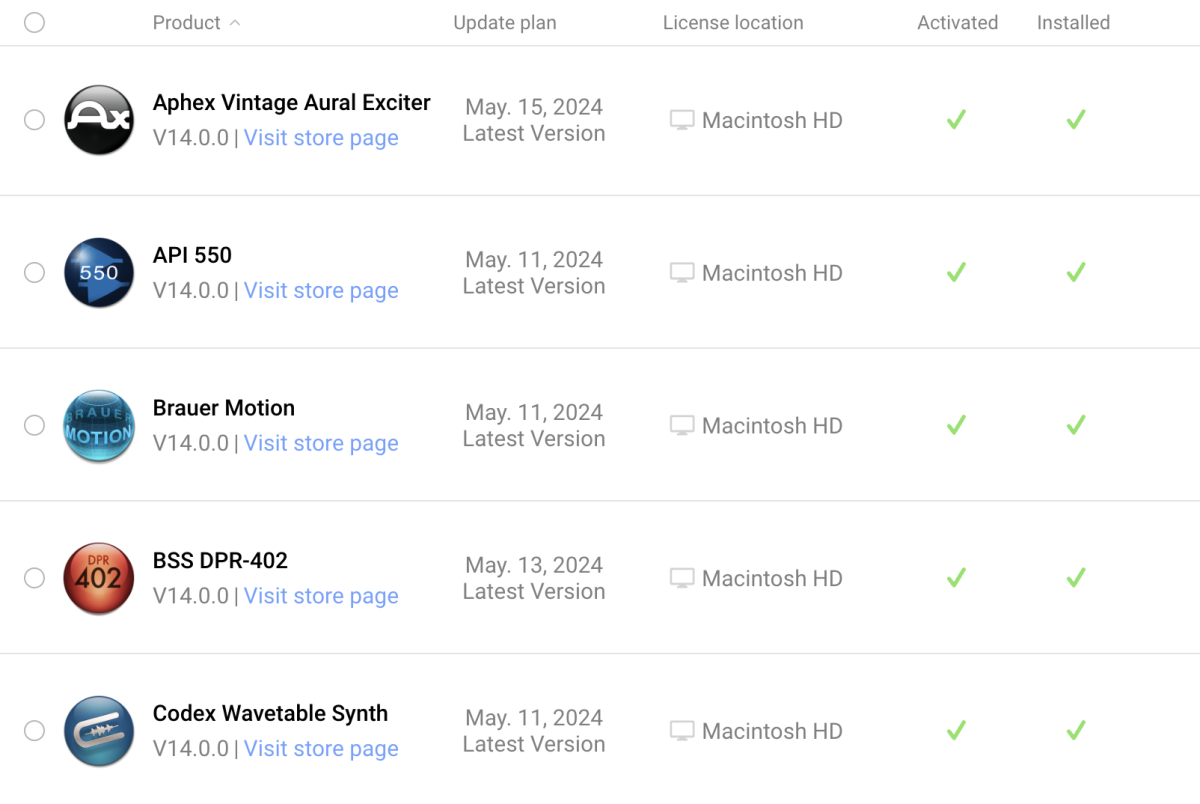Click Activated checkmark for BSS DPR-402
The width and height of the screenshot is (1200, 804).
(956, 578)
